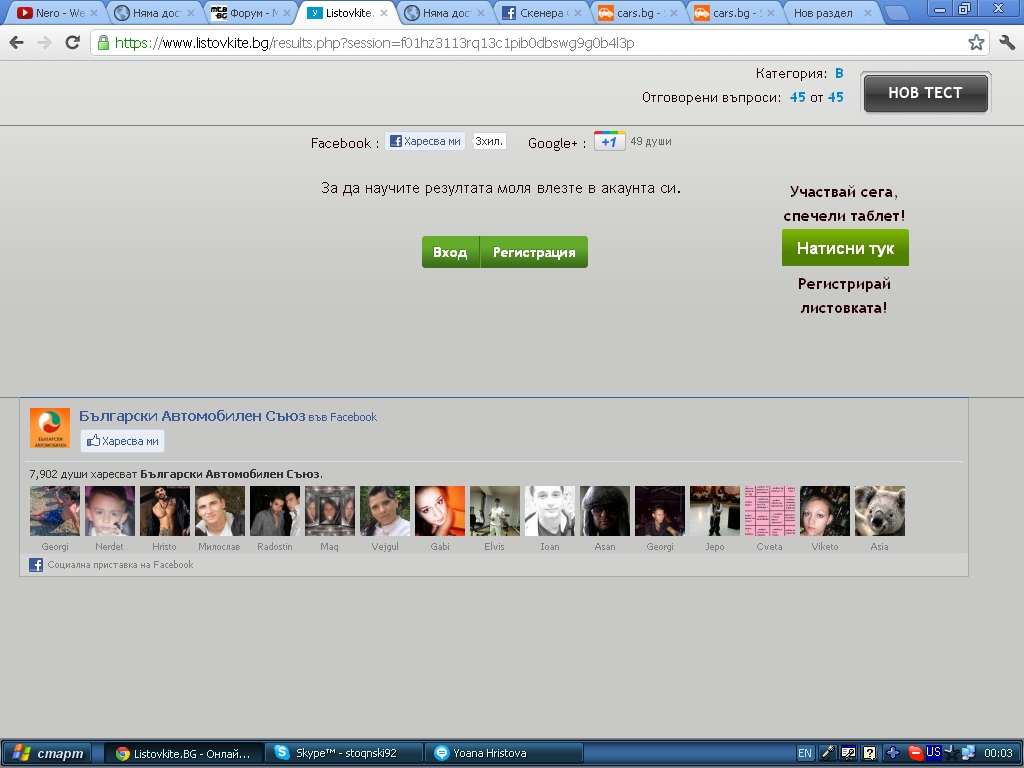Click the Регистрация button

[534, 253]
